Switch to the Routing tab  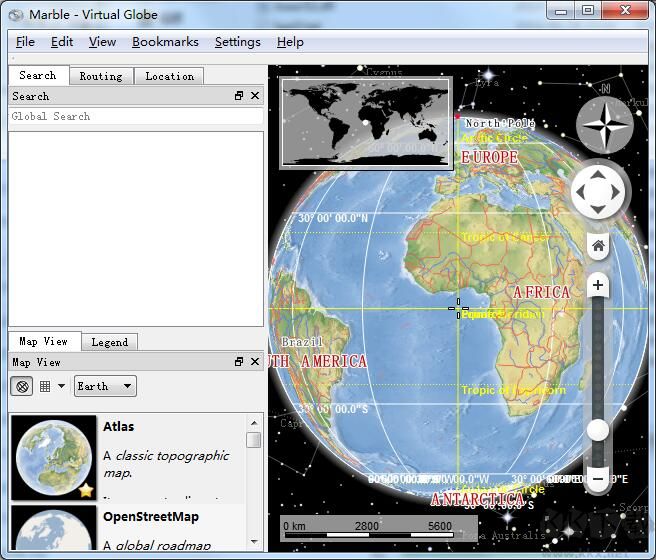pos(101,76)
